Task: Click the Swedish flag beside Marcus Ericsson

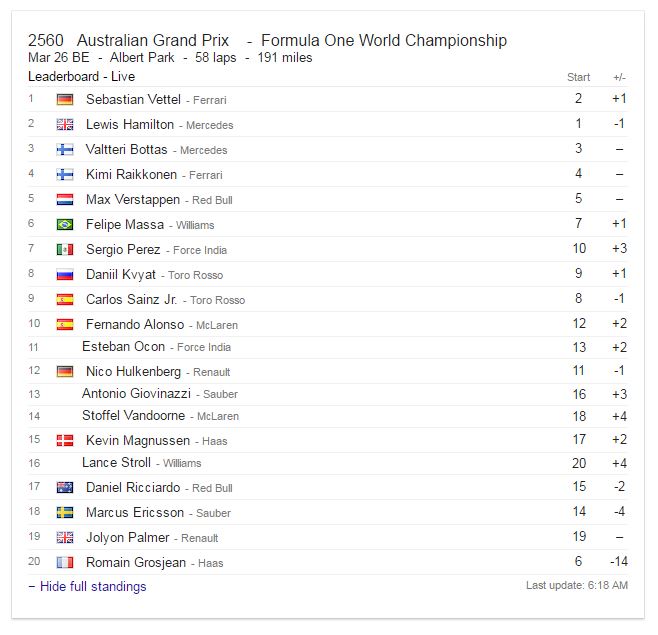Action: [x=65, y=512]
